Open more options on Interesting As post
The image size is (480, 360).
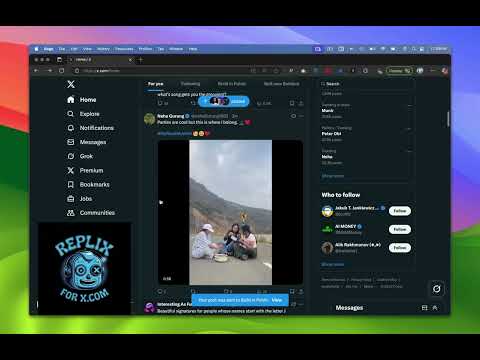301,304
